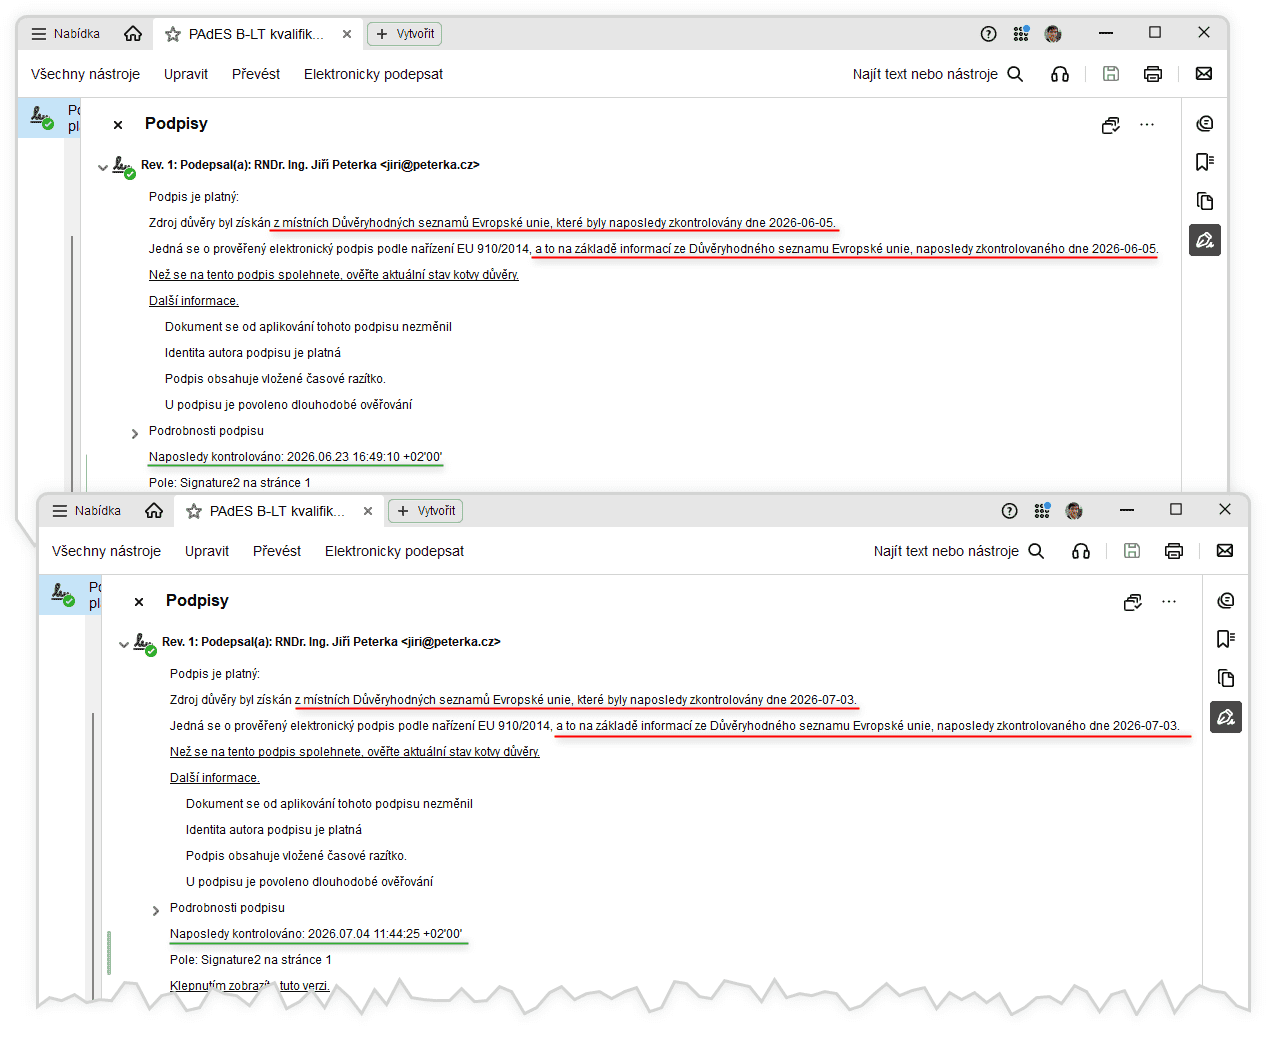Open the headphones read-aloud icon in top window
1273x1037 pixels.
1060,74
